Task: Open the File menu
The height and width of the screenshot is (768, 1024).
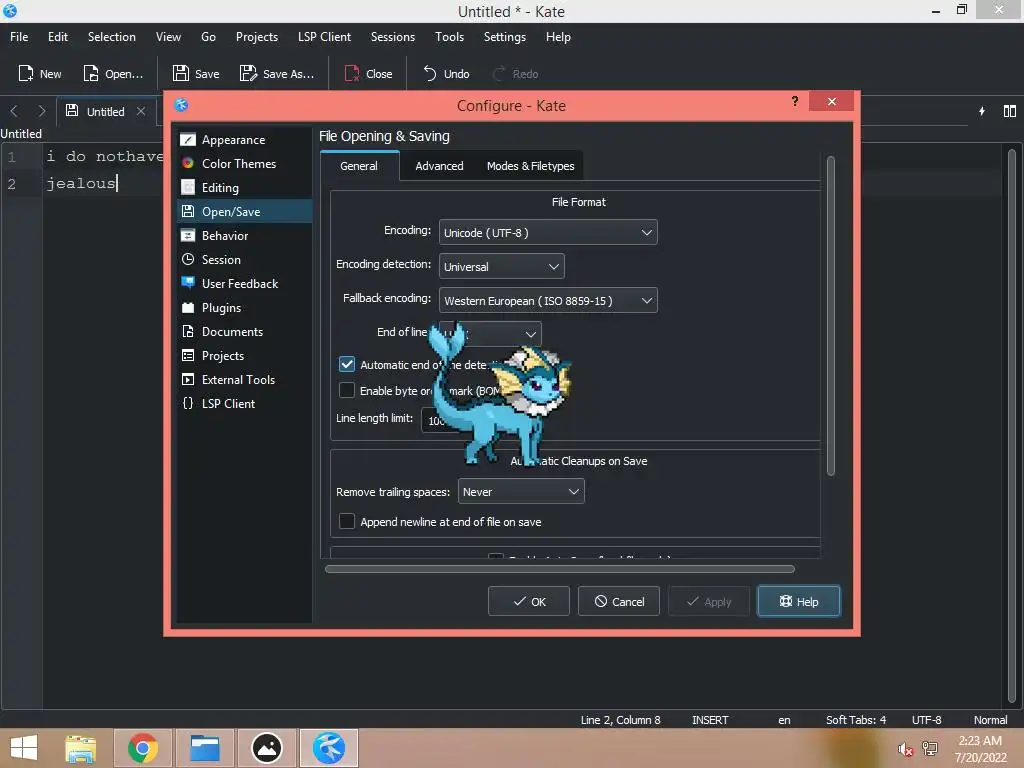Action: 19,37
